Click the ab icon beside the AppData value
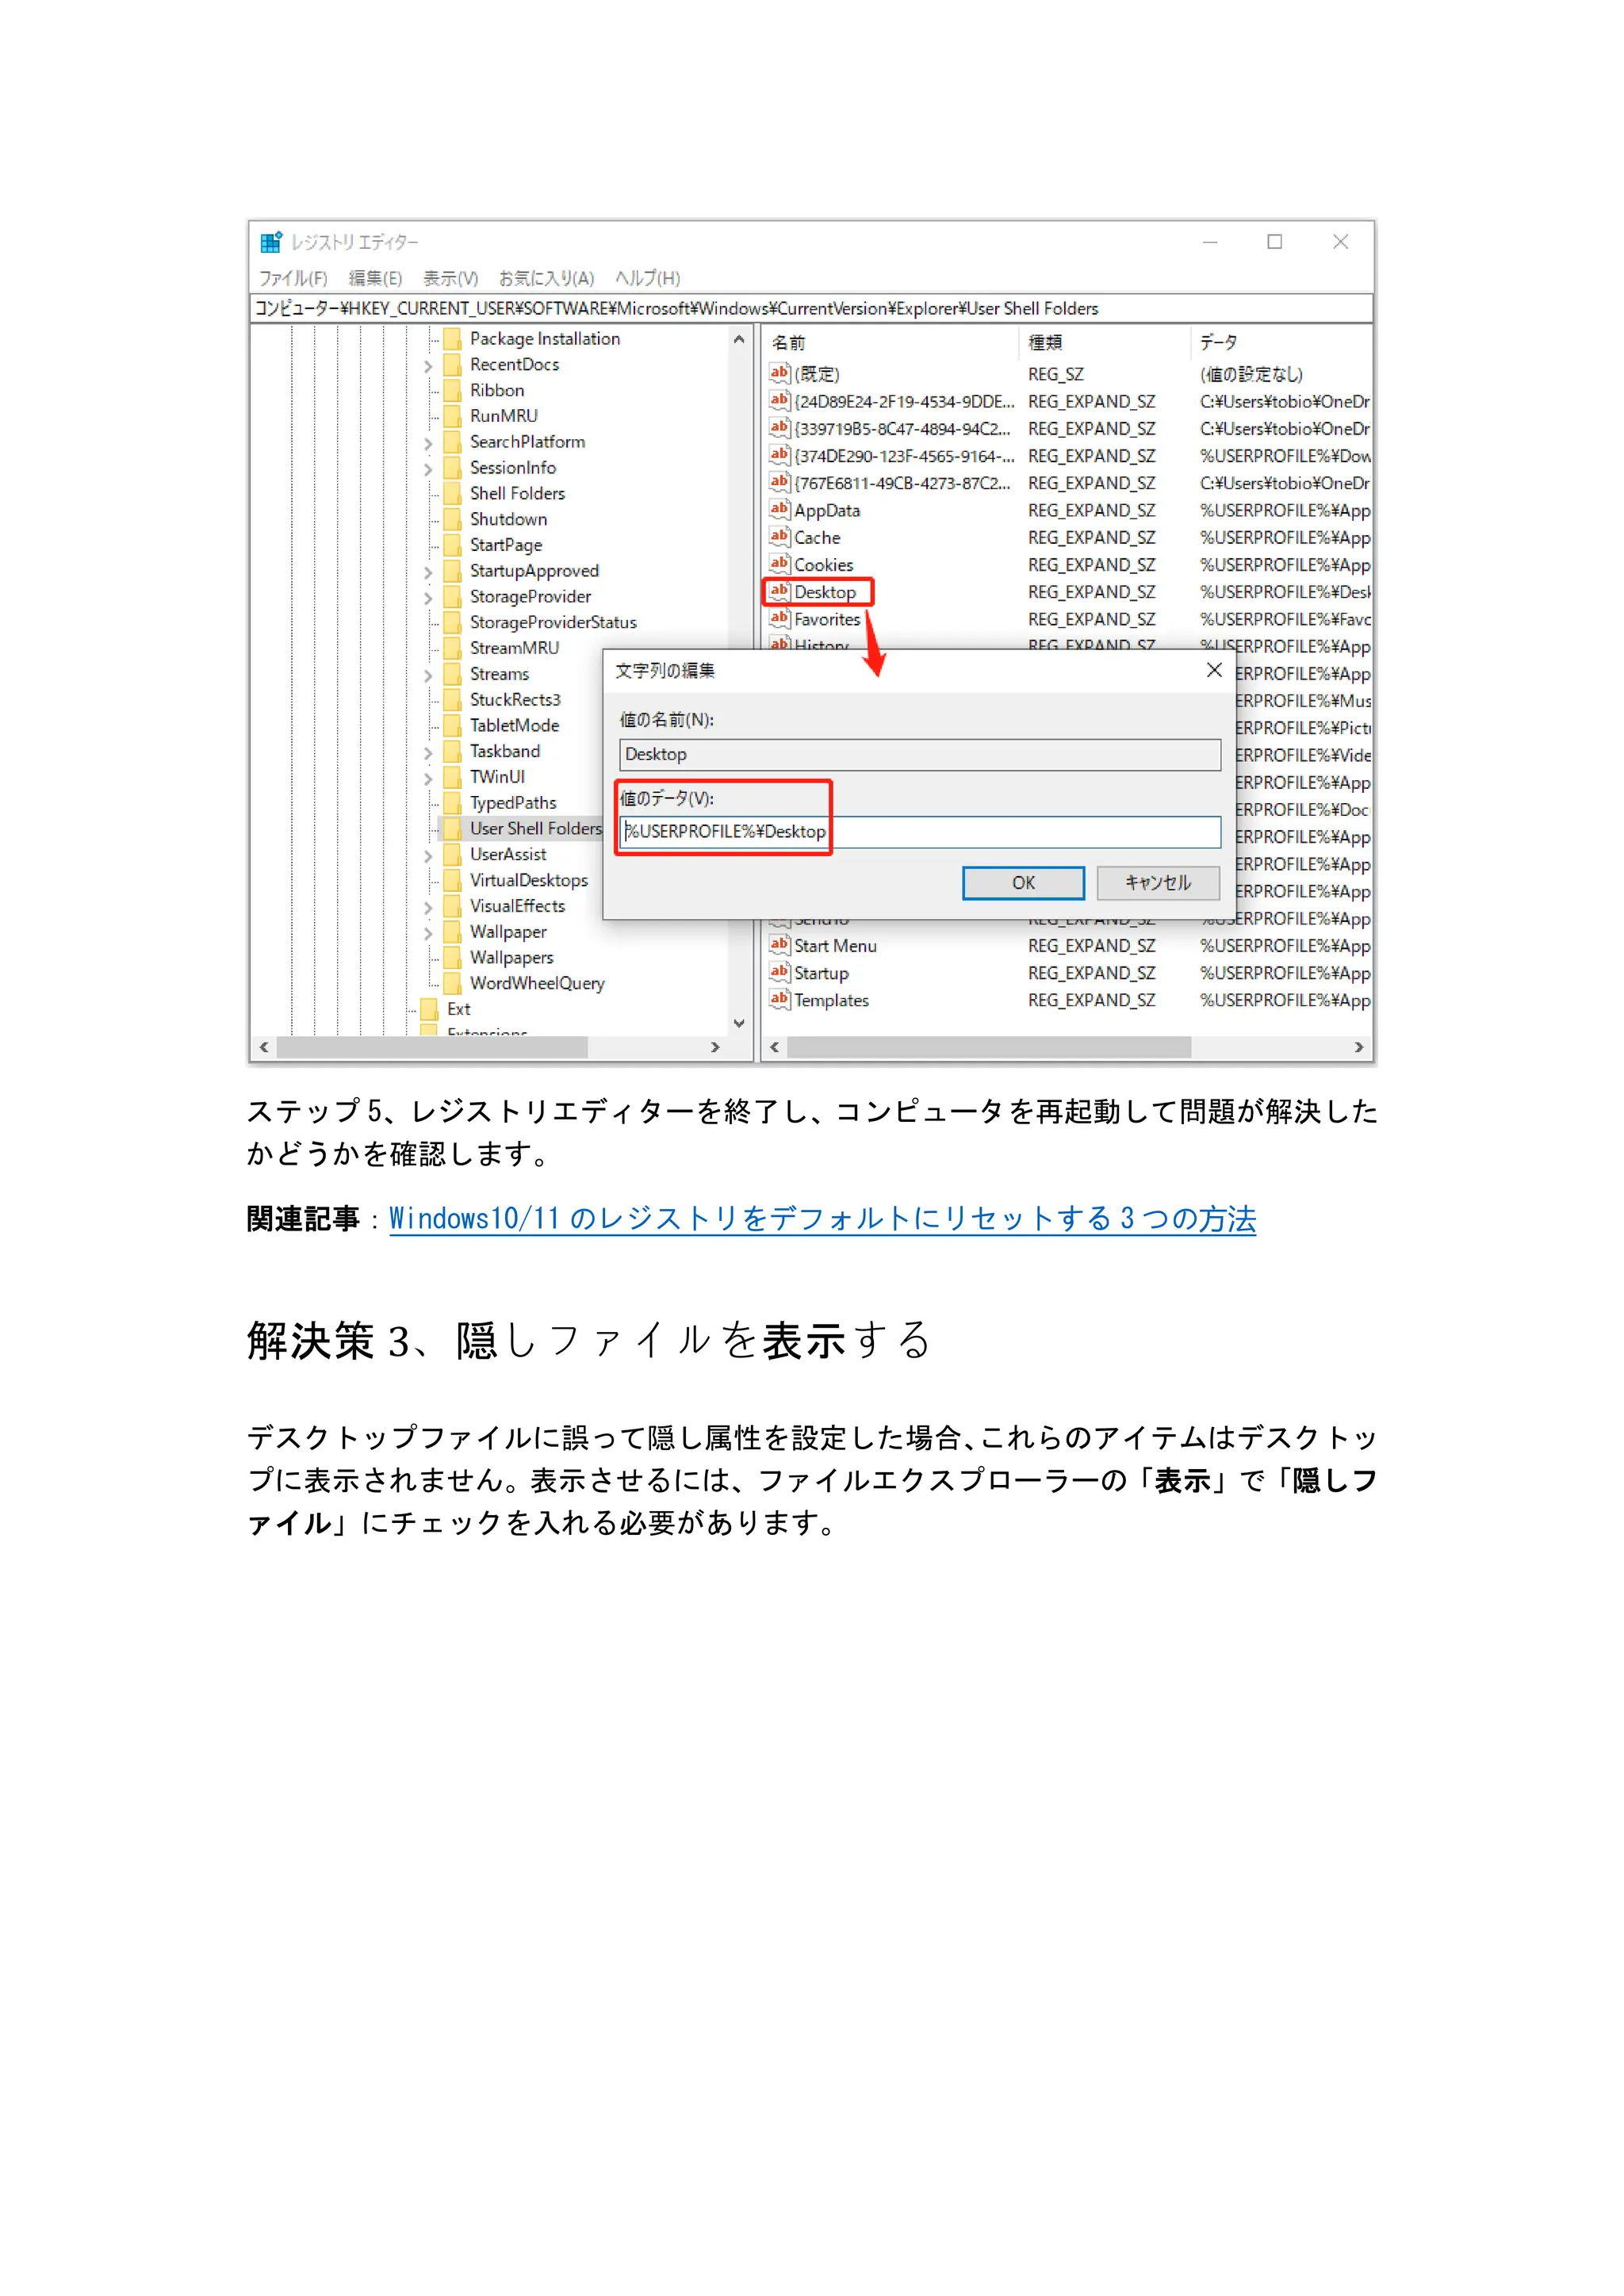 779,509
